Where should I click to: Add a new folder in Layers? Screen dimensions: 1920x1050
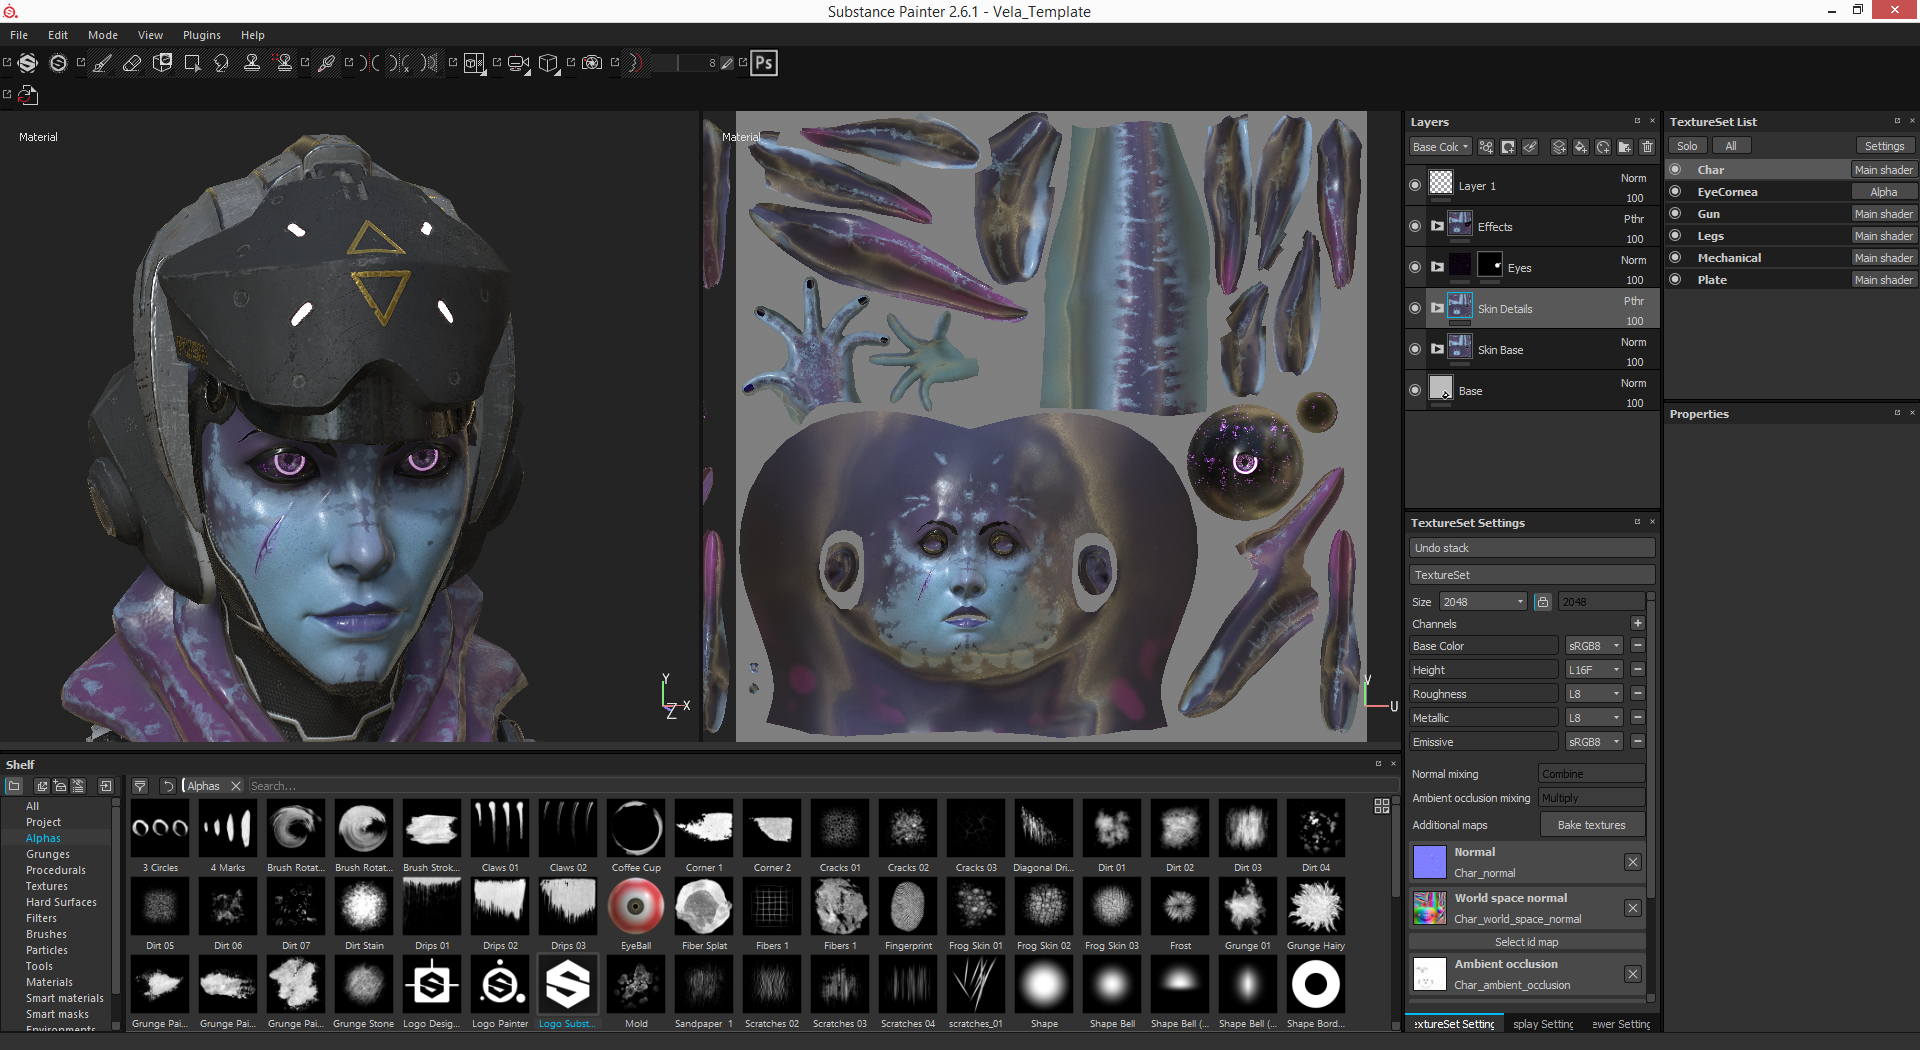click(x=1625, y=147)
